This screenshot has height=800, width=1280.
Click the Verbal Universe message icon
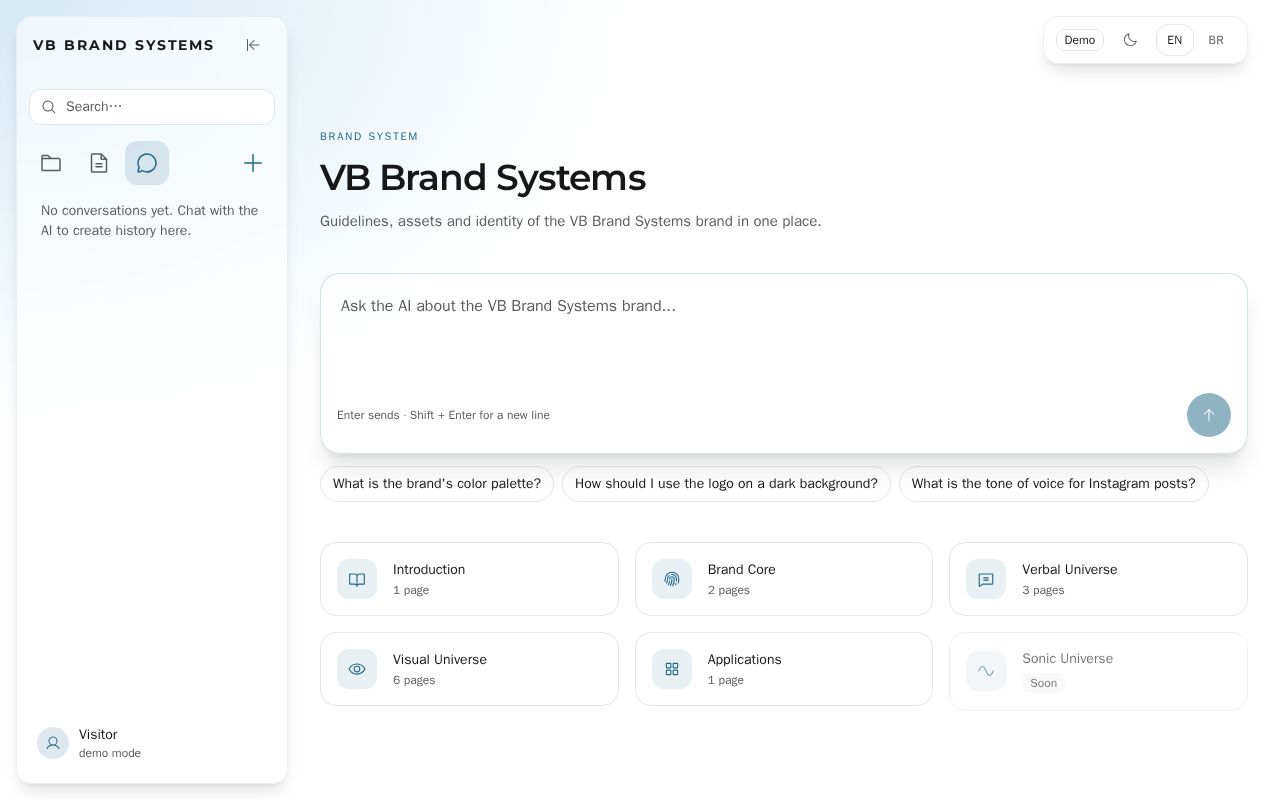pyautogui.click(x=986, y=579)
